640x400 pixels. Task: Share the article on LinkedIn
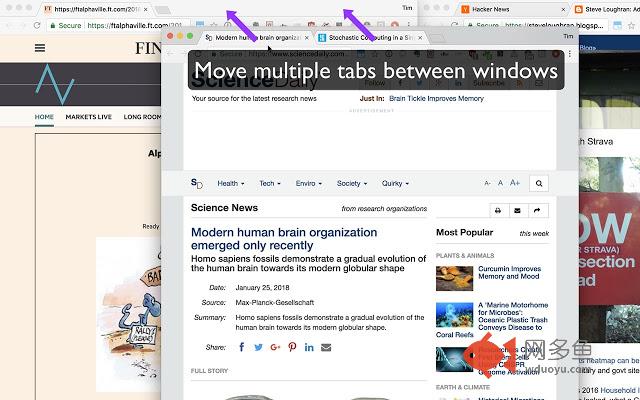pos(309,347)
